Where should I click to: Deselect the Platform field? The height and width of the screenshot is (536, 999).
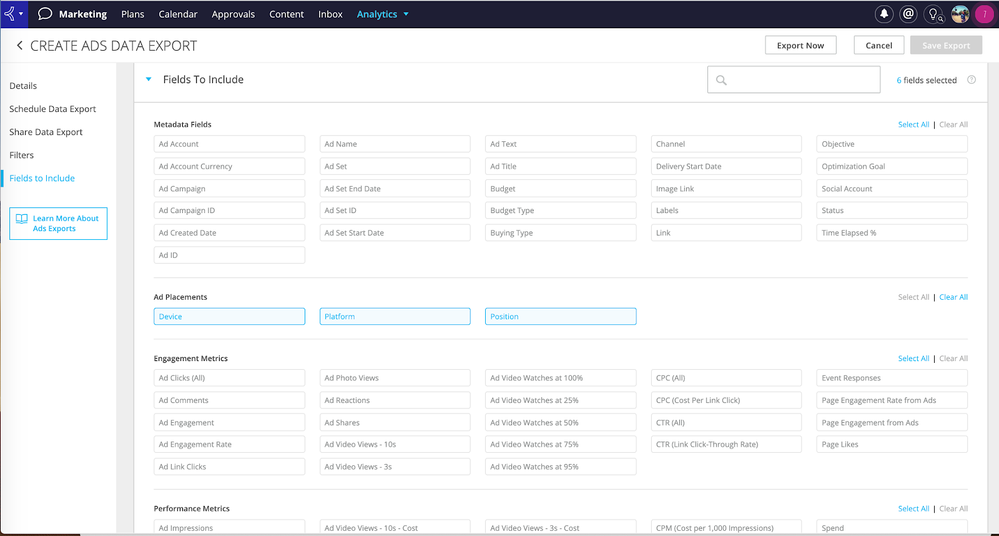click(395, 316)
